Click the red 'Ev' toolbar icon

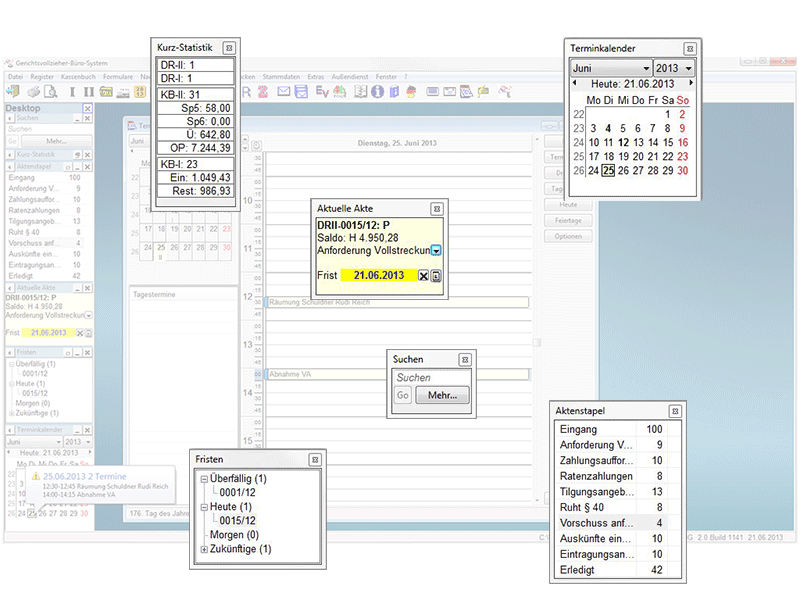point(322,92)
